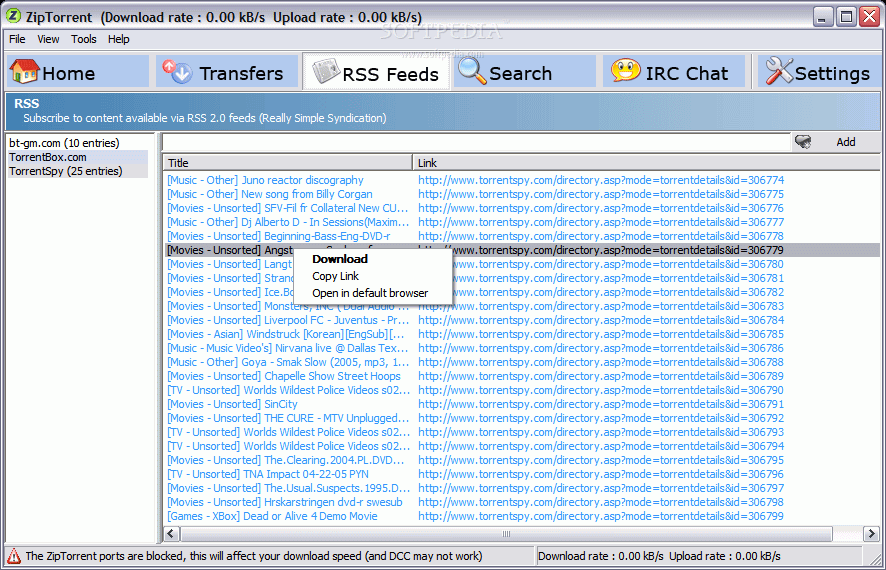This screenshot has height=570, width=886.
Task: Open the File menu
Action: pos(17,39)
